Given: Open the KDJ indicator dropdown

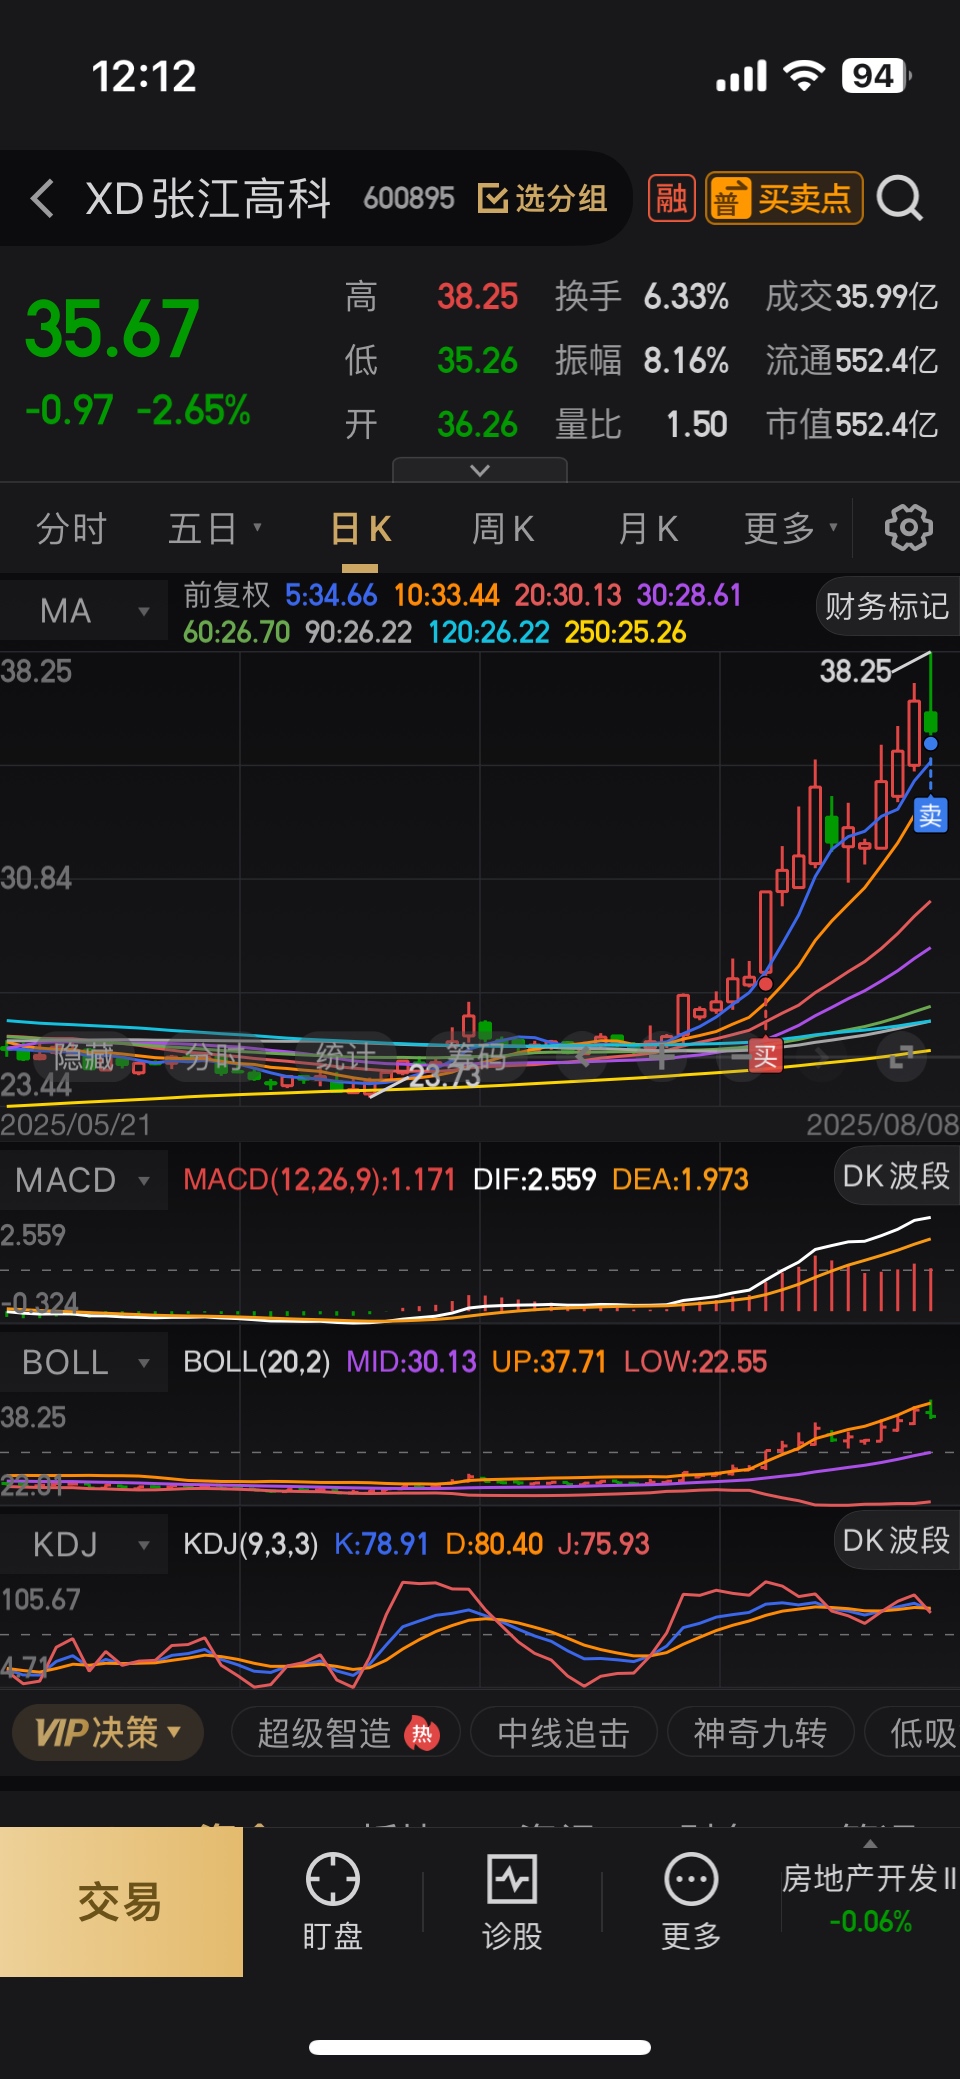Looking at the screenshot, I should [x=84, y=1544].
